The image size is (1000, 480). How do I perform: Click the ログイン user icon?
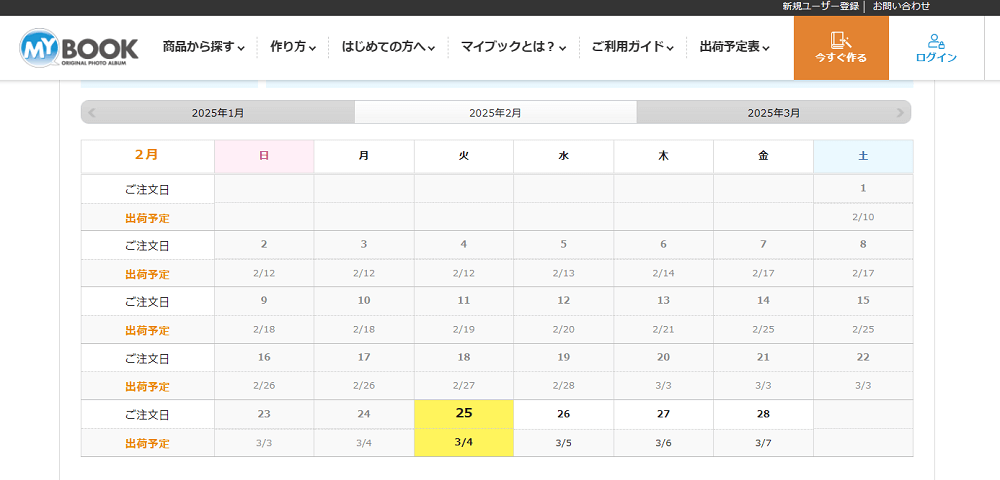[x=936, y=41]
